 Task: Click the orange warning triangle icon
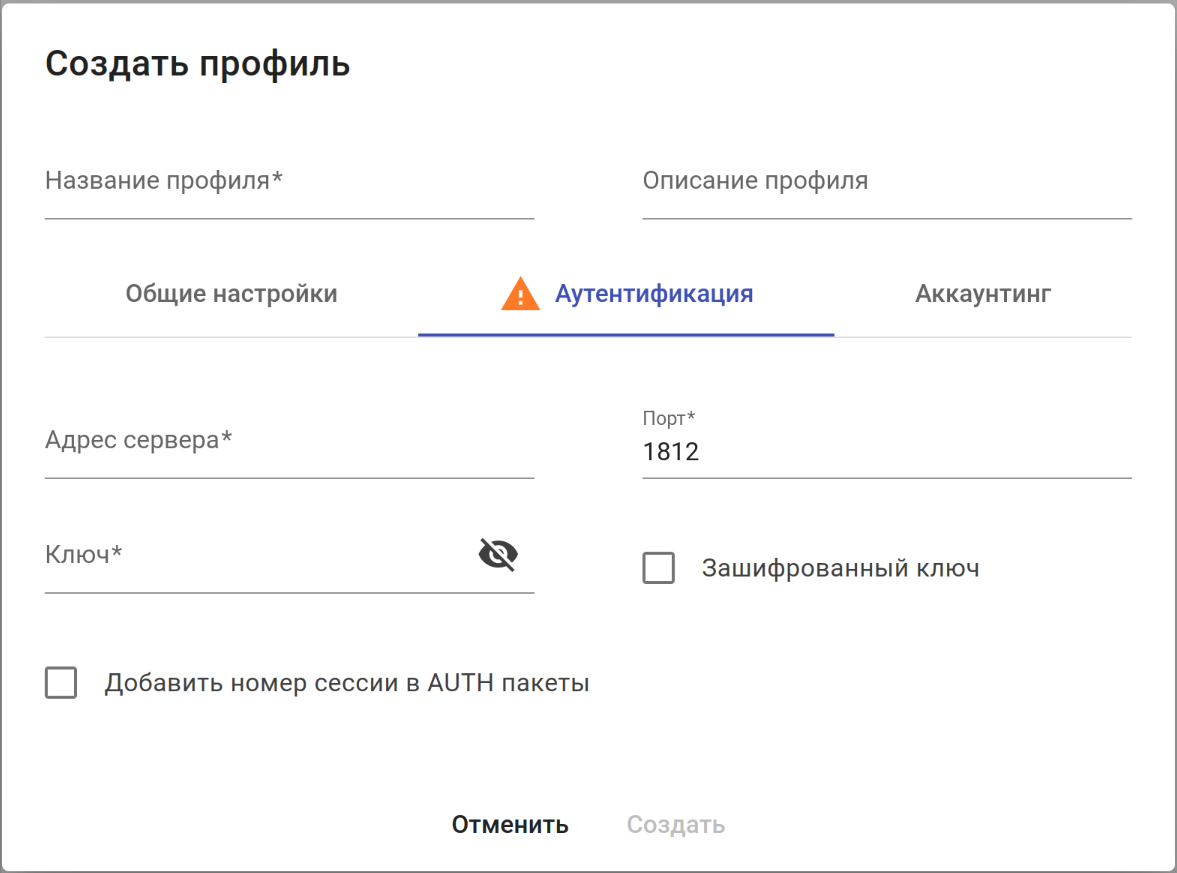pos(520,295)
